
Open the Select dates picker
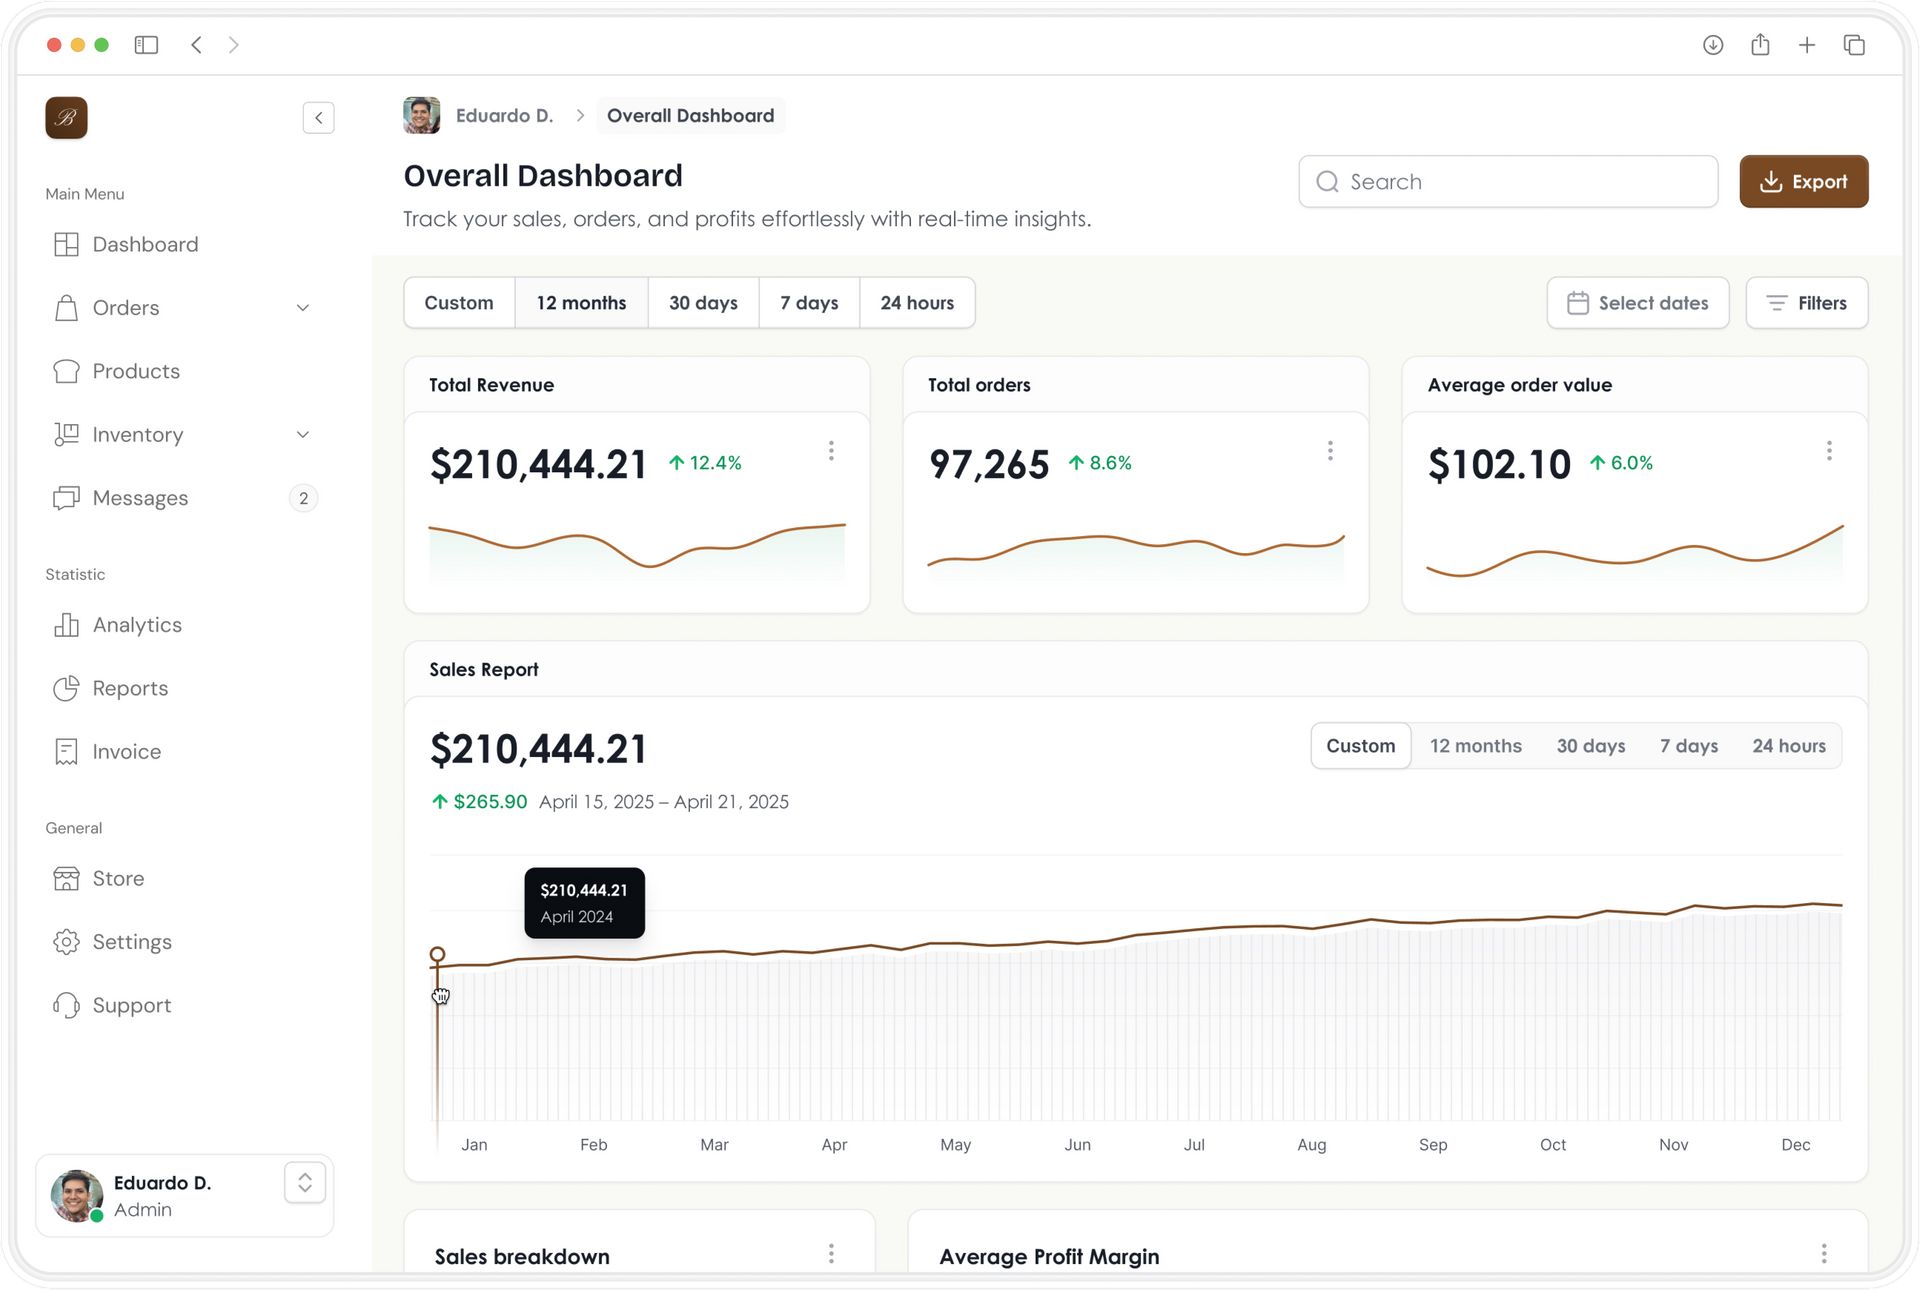point(1637,303)
